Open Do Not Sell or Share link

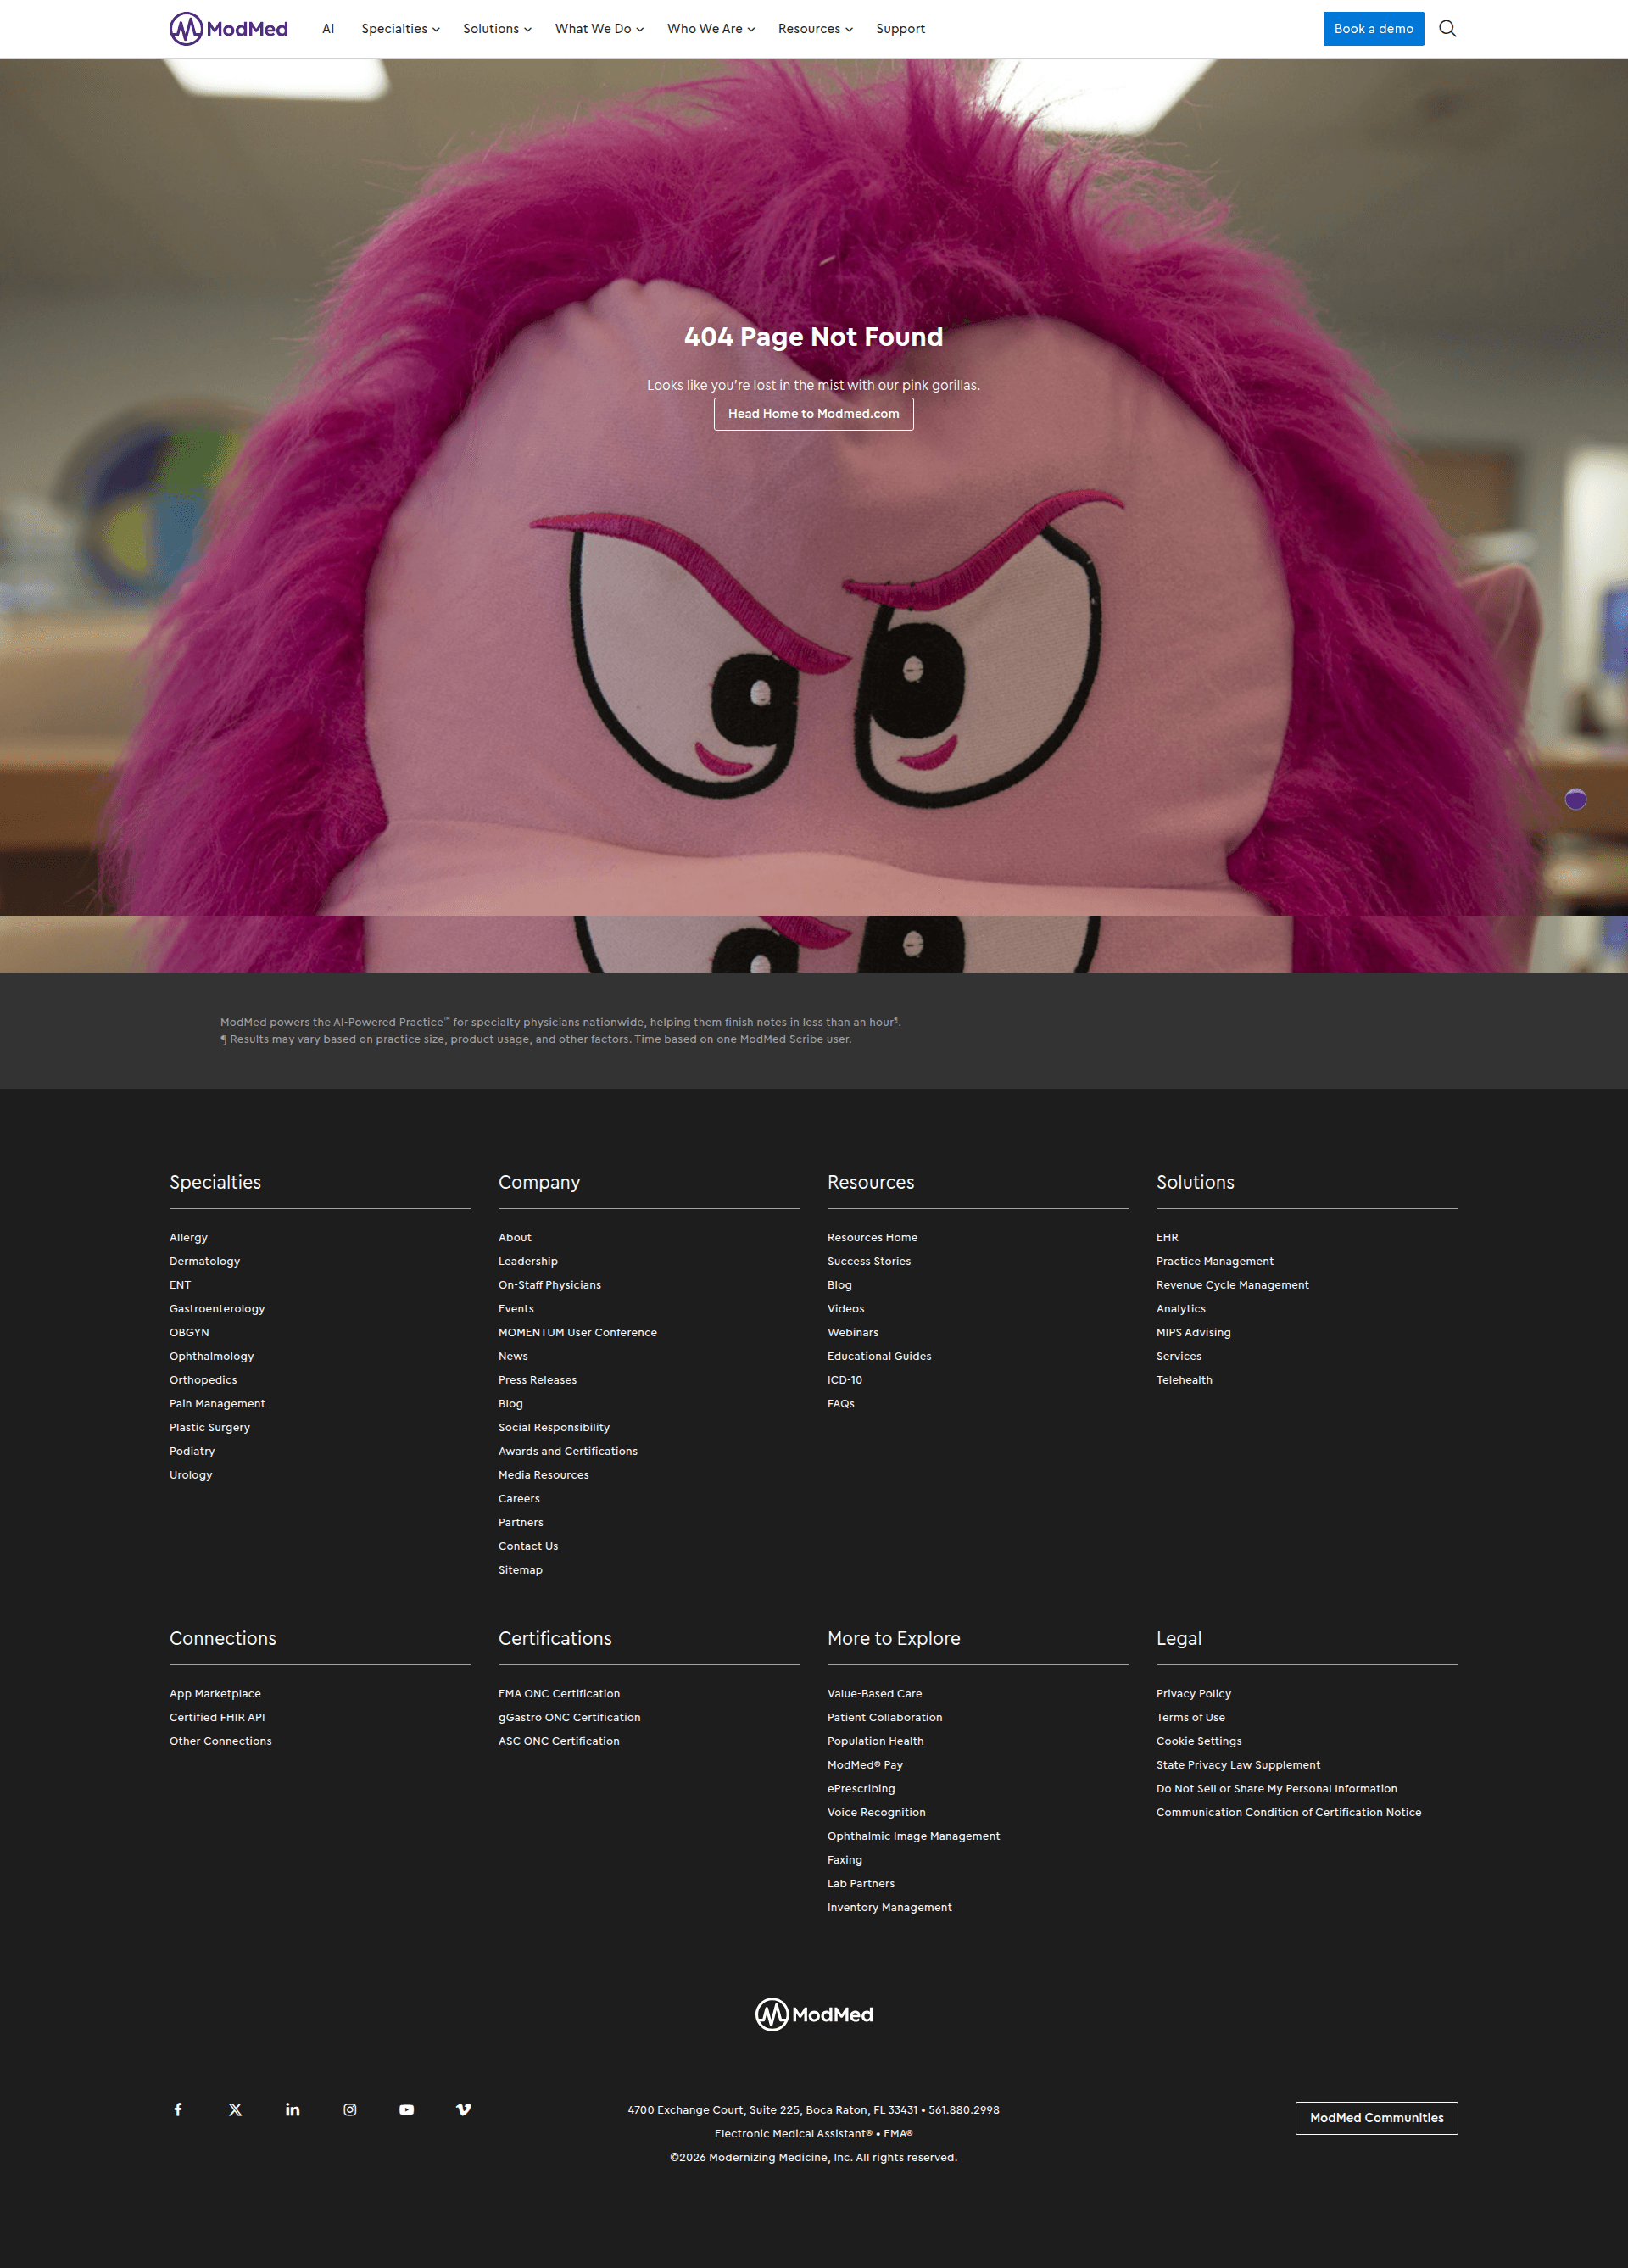click(x=1276, y=1788)
